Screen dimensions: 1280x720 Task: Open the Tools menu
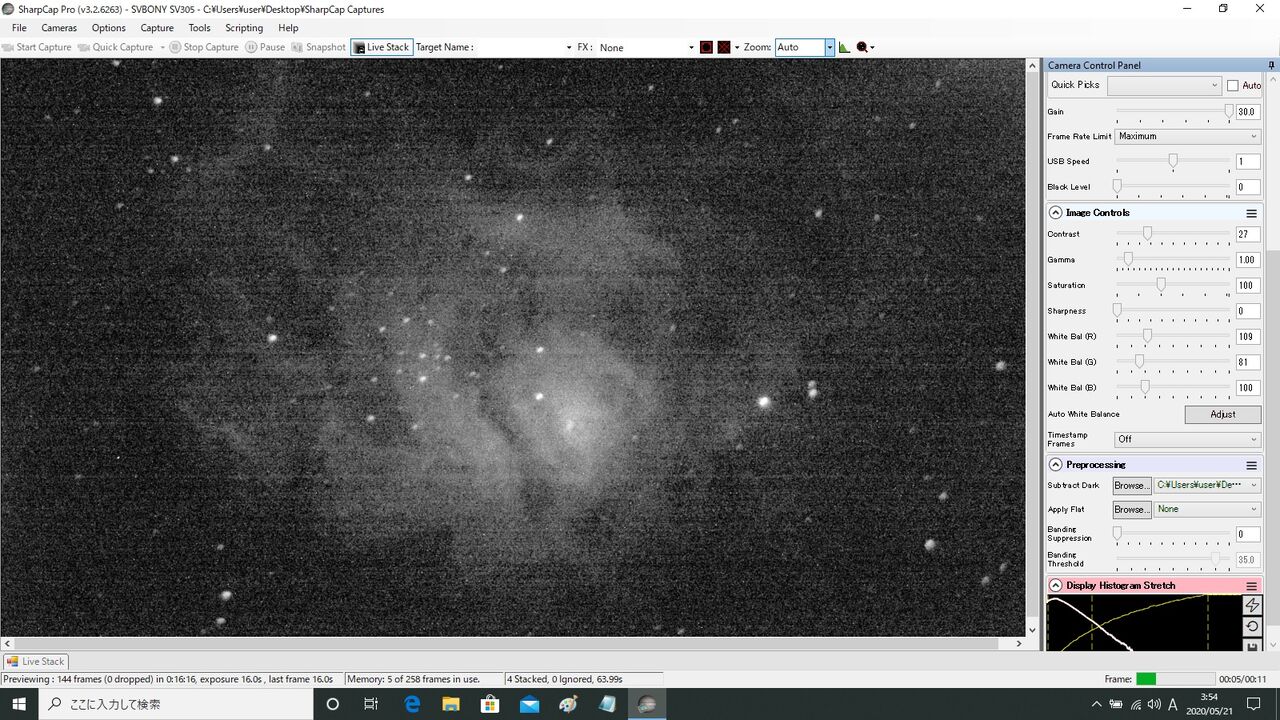click(x=200, y=28)
